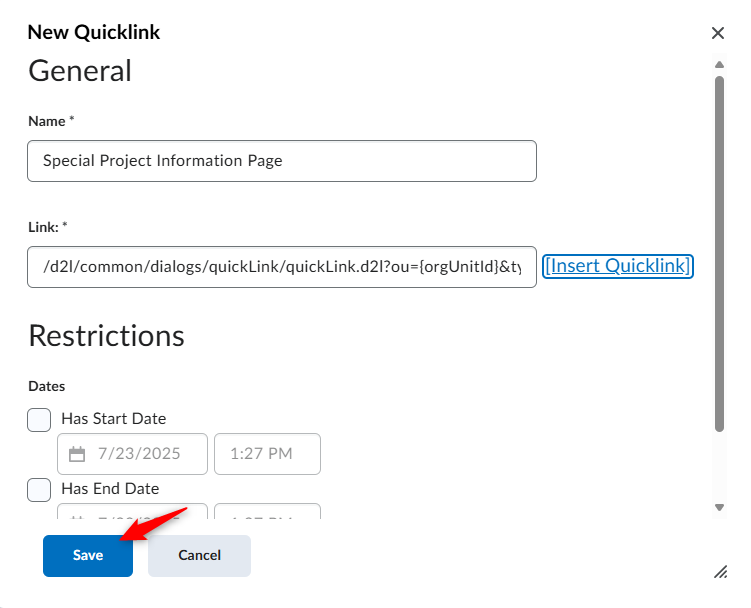This screenshot has width=751, height=608.
Task: Click the scrollbar down arrow
Action: pos(719,507)
